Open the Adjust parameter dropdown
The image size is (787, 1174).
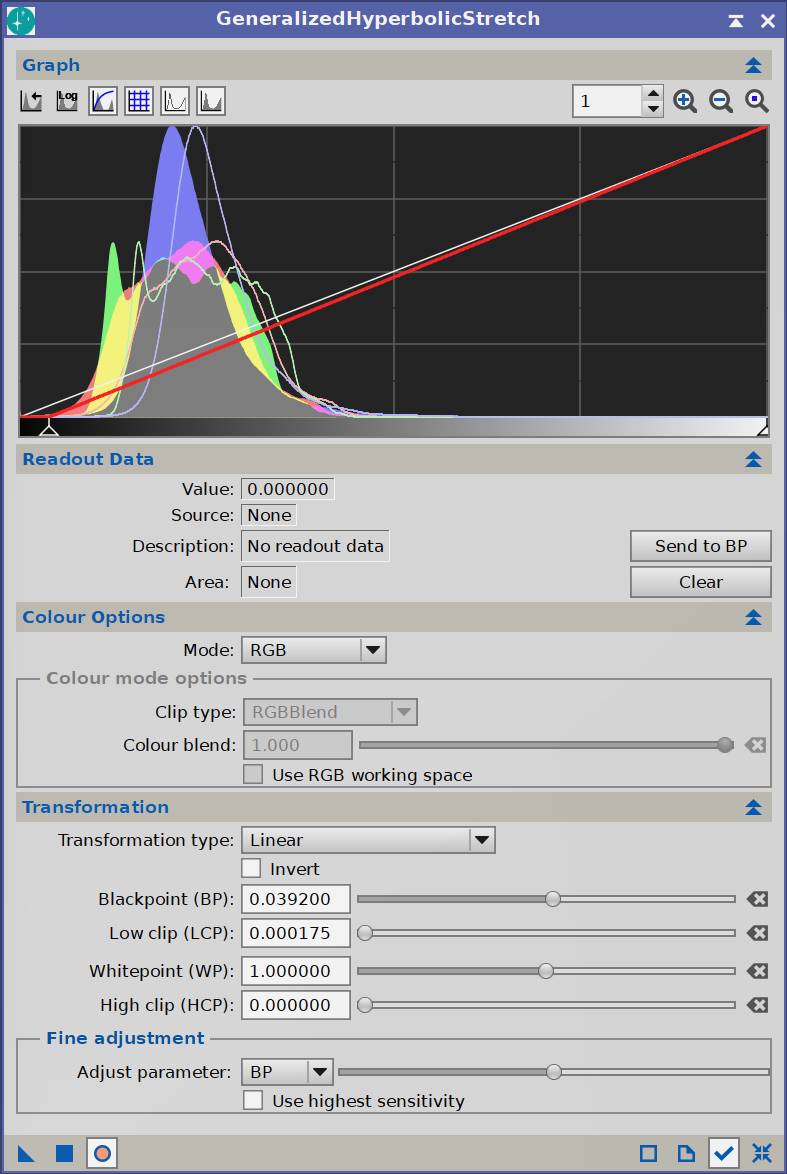287,1072
